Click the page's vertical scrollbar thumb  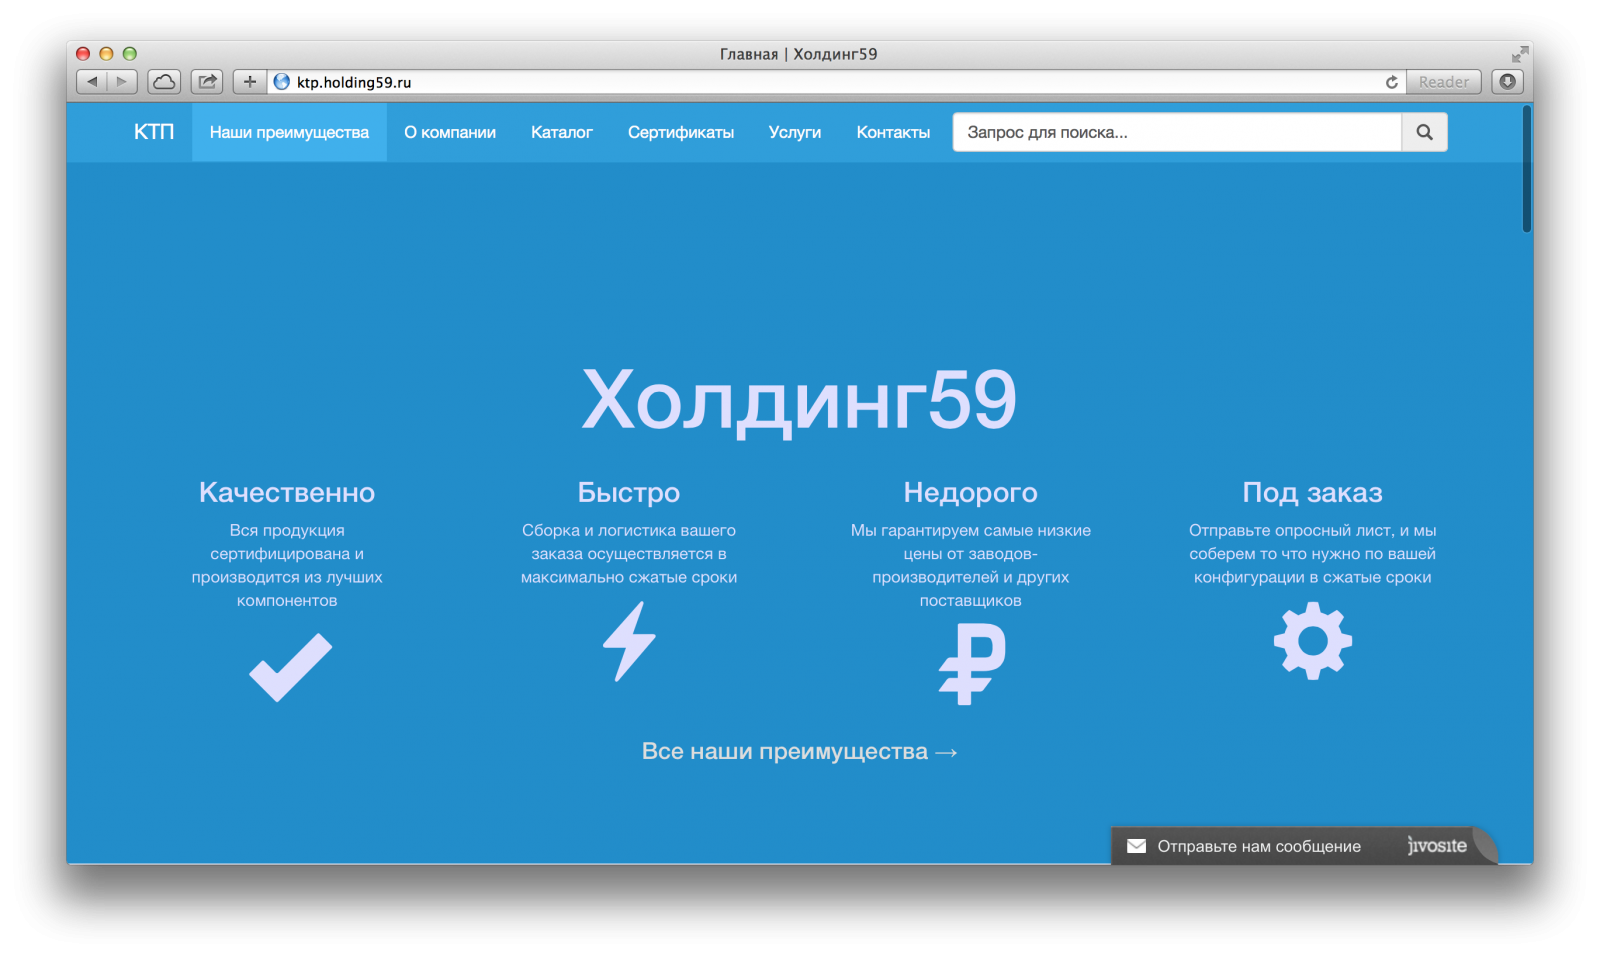point(1527,168)
